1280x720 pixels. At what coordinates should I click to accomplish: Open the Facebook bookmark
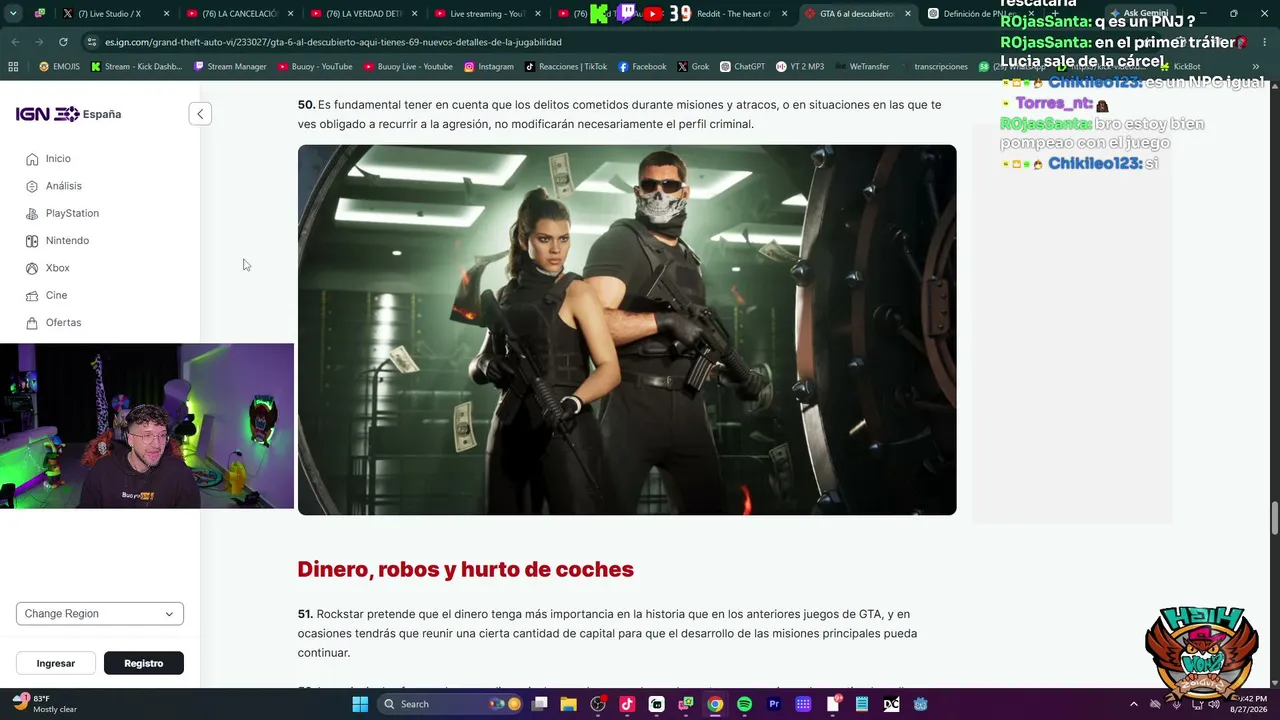pyautogui.click(x=642, y=67)
